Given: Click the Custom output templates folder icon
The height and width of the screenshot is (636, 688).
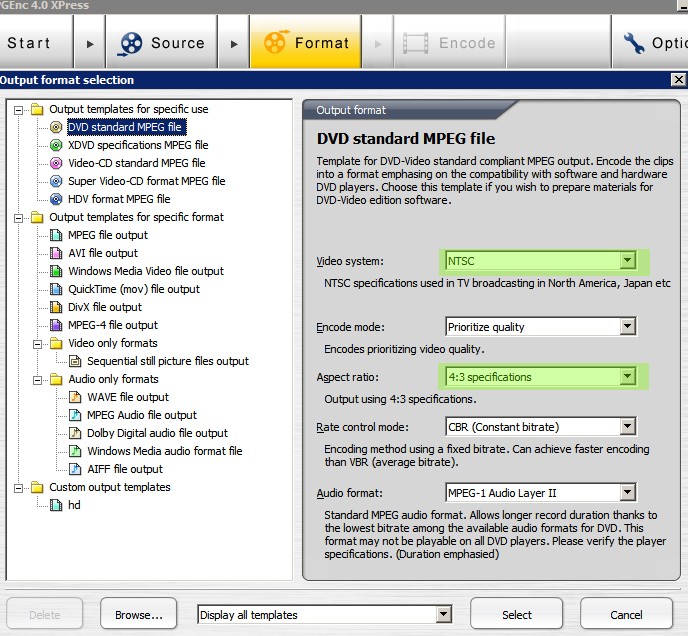Looking at the screenshot, I should pyautogui.click(x=37, y=487).
